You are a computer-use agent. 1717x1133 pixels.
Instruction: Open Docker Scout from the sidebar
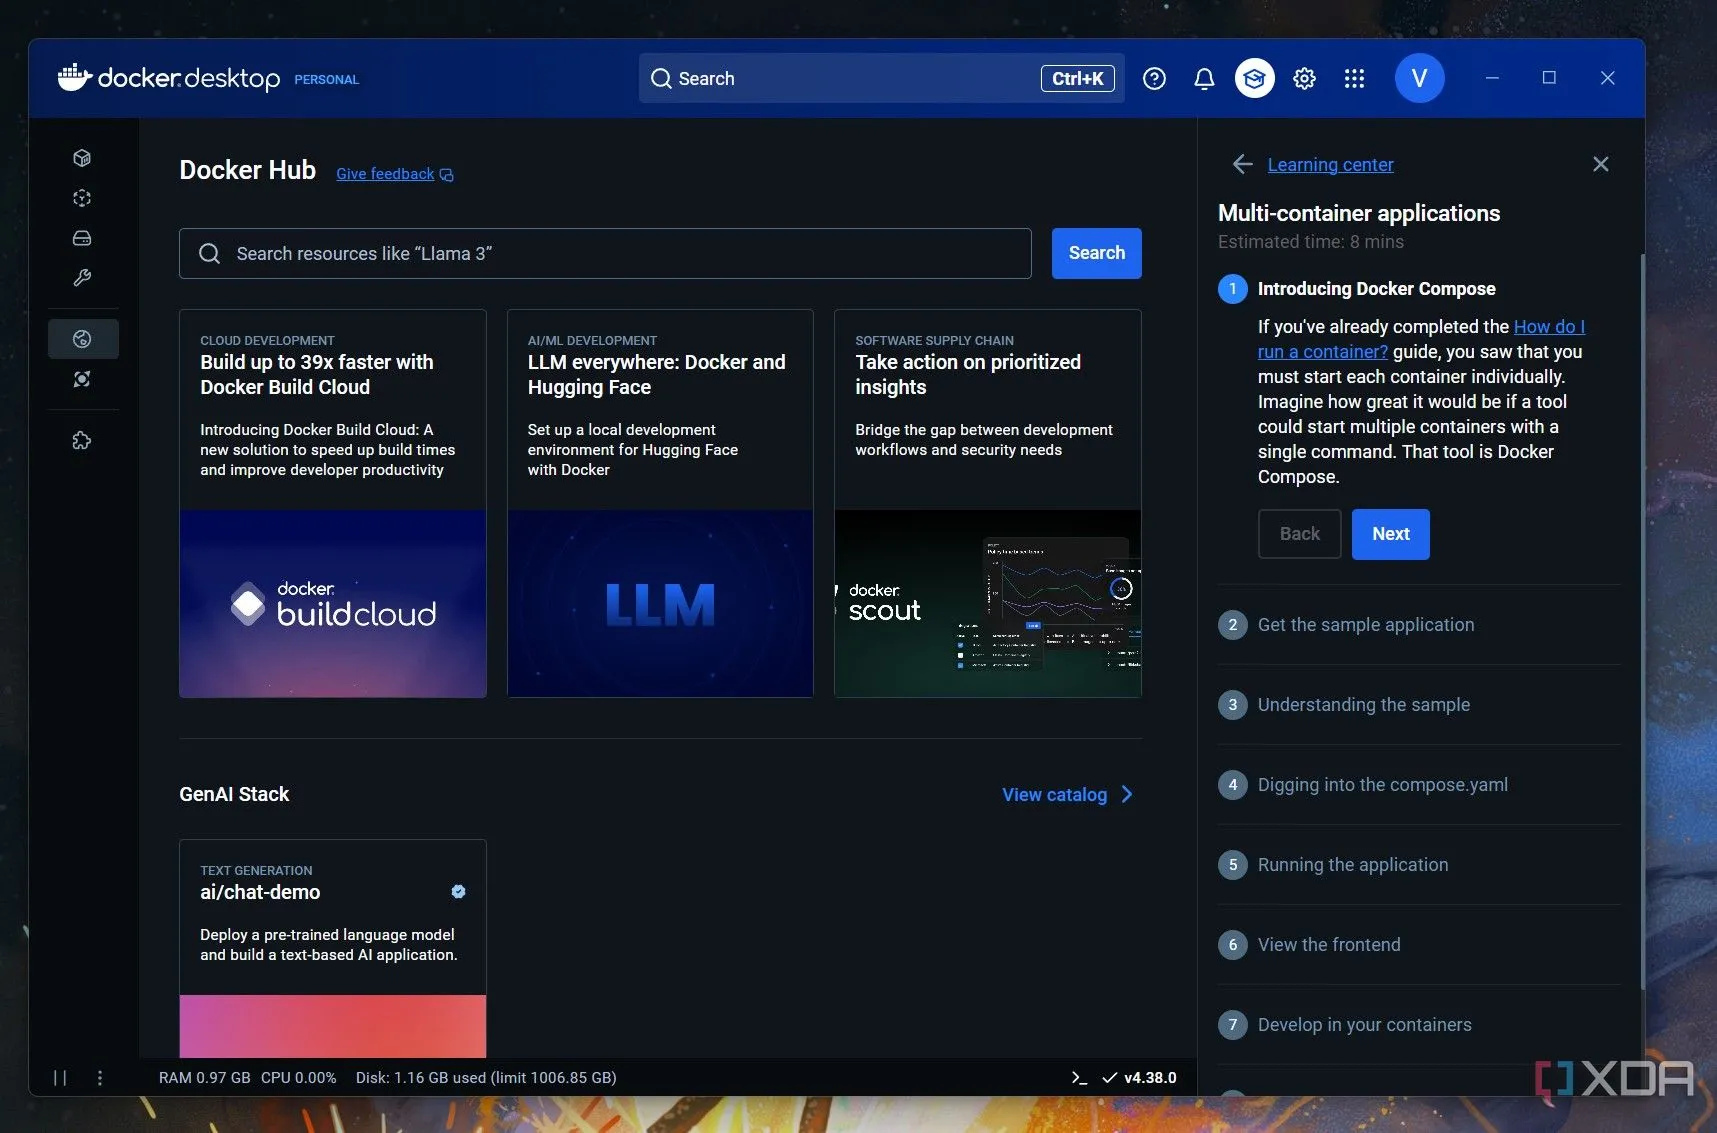point(82,379)
